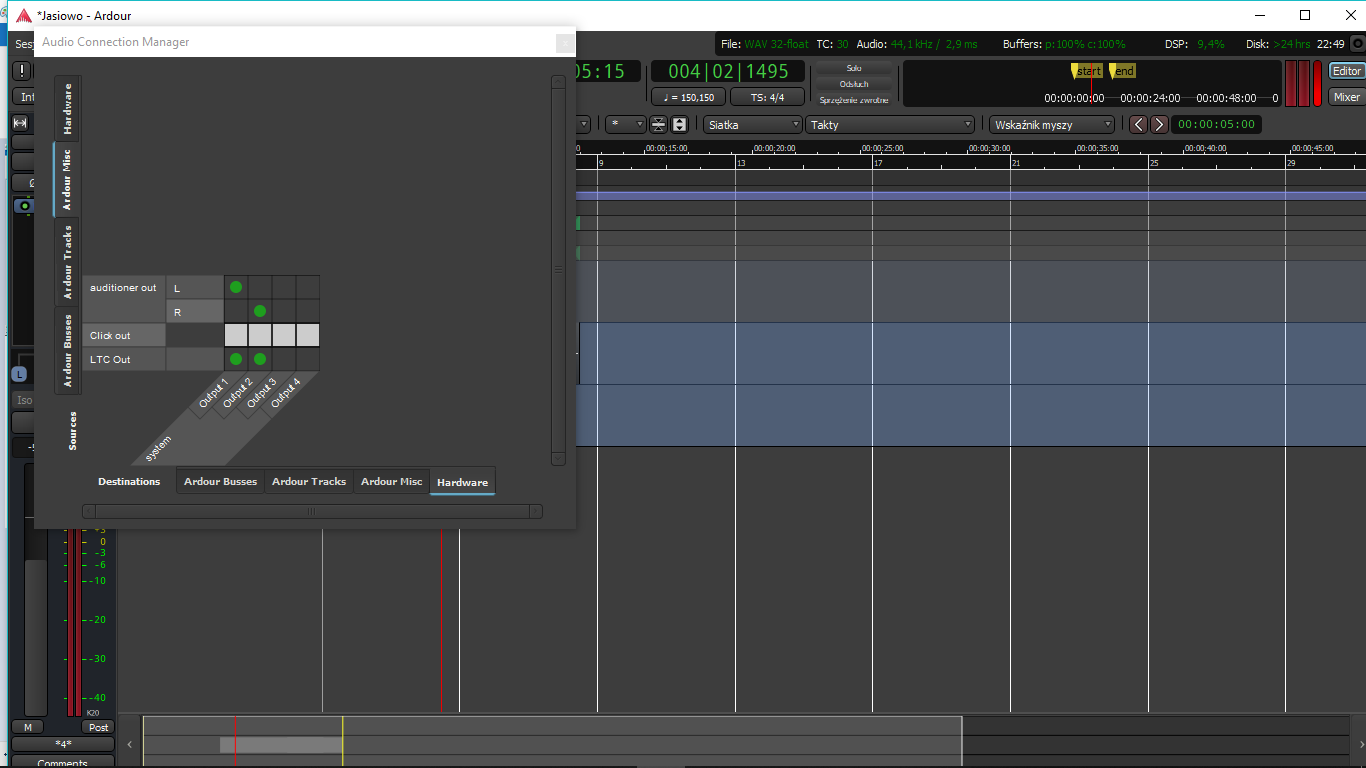Click the expand tracks icon

[x=680, y=125]
